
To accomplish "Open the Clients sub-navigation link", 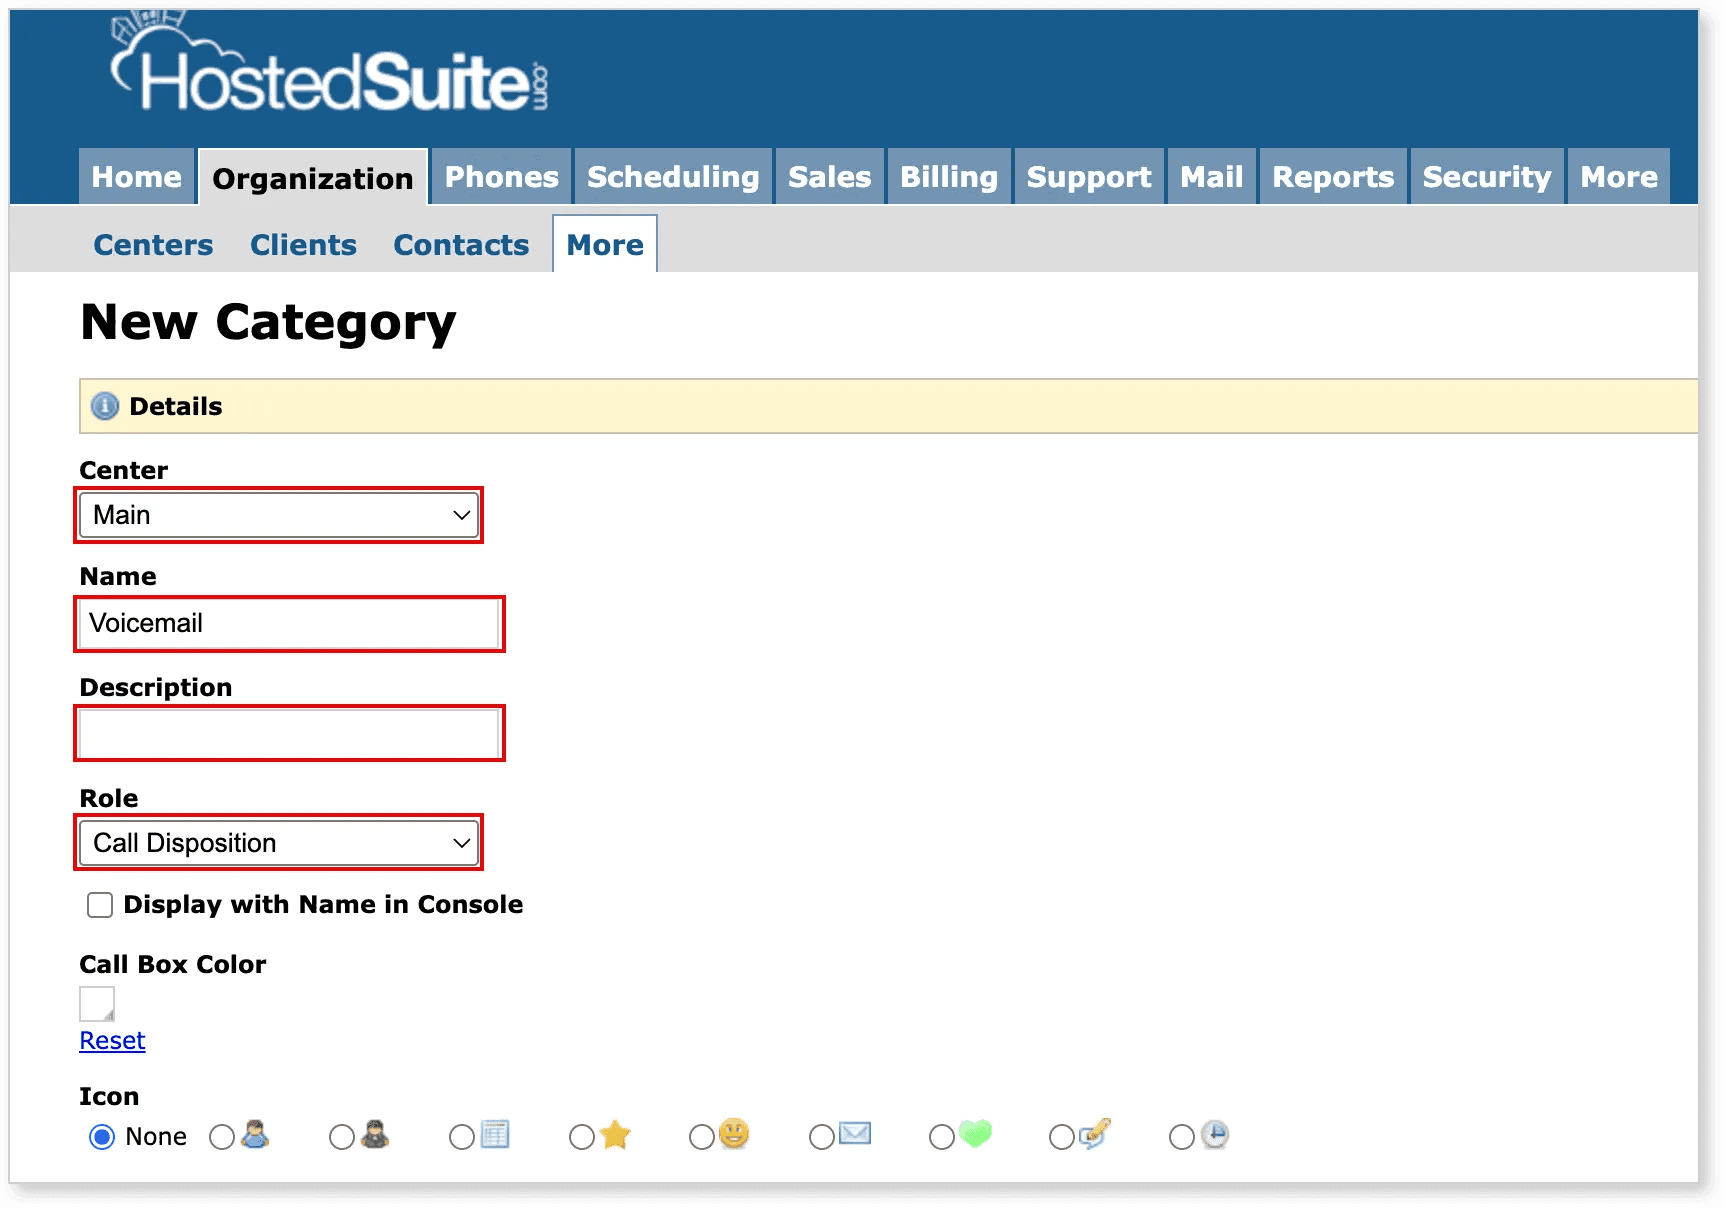I will [x=303, y=245].
